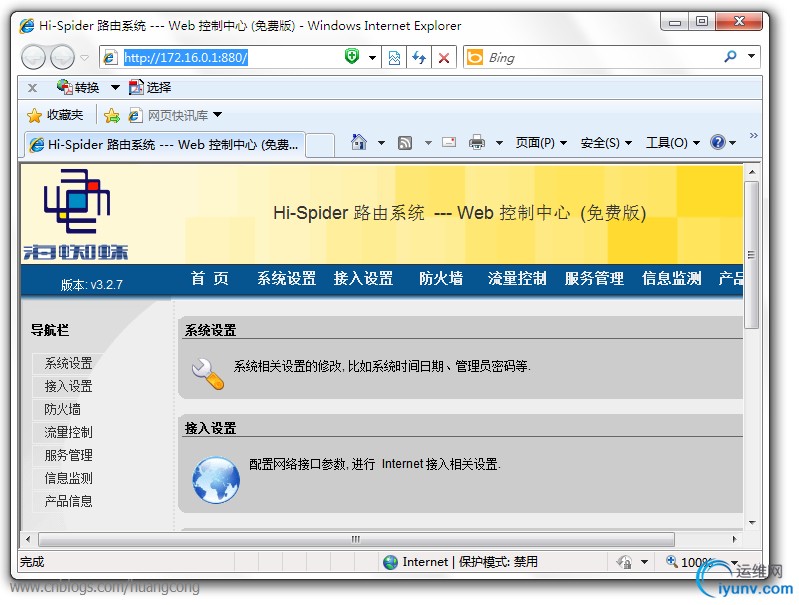Click the Hi-Spider 海蜘蛛 logo
This screenshot has width=799, height=605.
pos(76,214)
